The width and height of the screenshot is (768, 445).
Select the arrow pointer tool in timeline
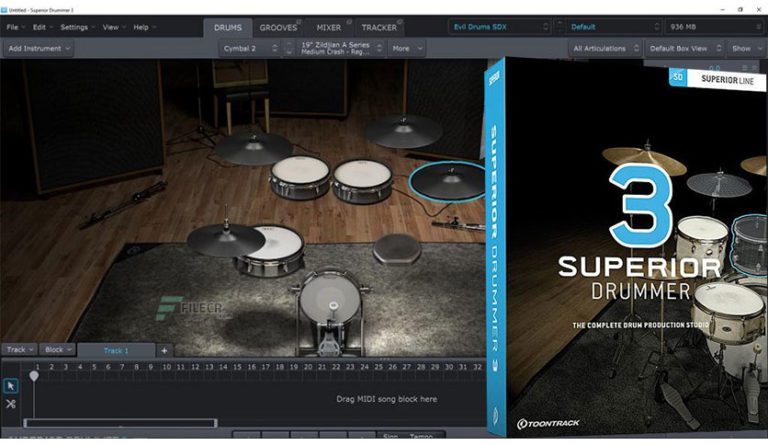click(11, 385)
